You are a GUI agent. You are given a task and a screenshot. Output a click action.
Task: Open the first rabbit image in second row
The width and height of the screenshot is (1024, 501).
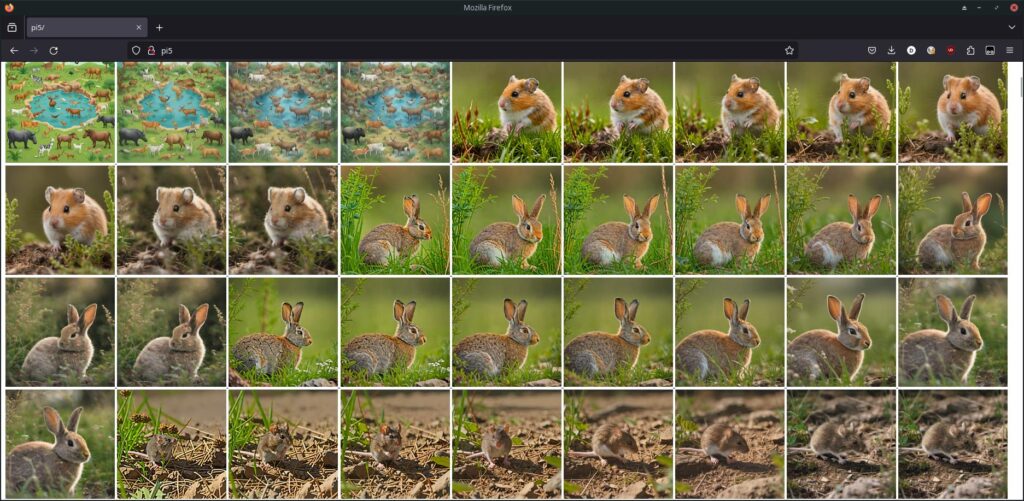click(395, 219)
